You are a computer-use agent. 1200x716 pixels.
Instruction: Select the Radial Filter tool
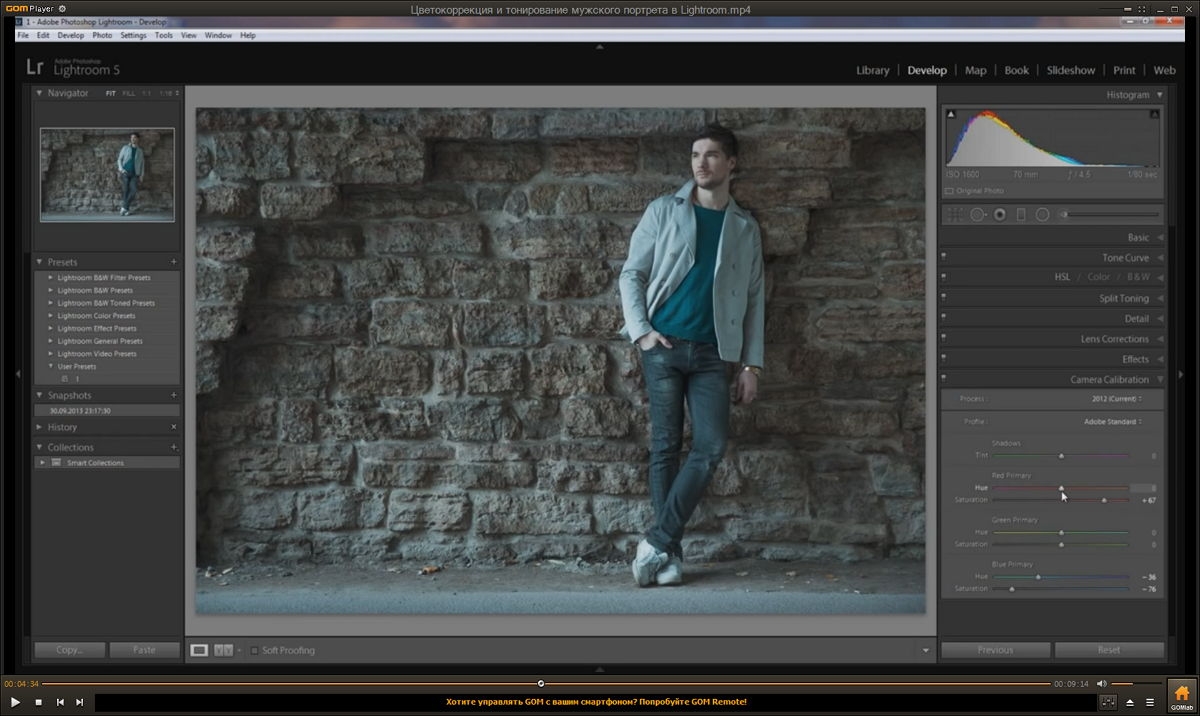click(x=1042, y=214)
